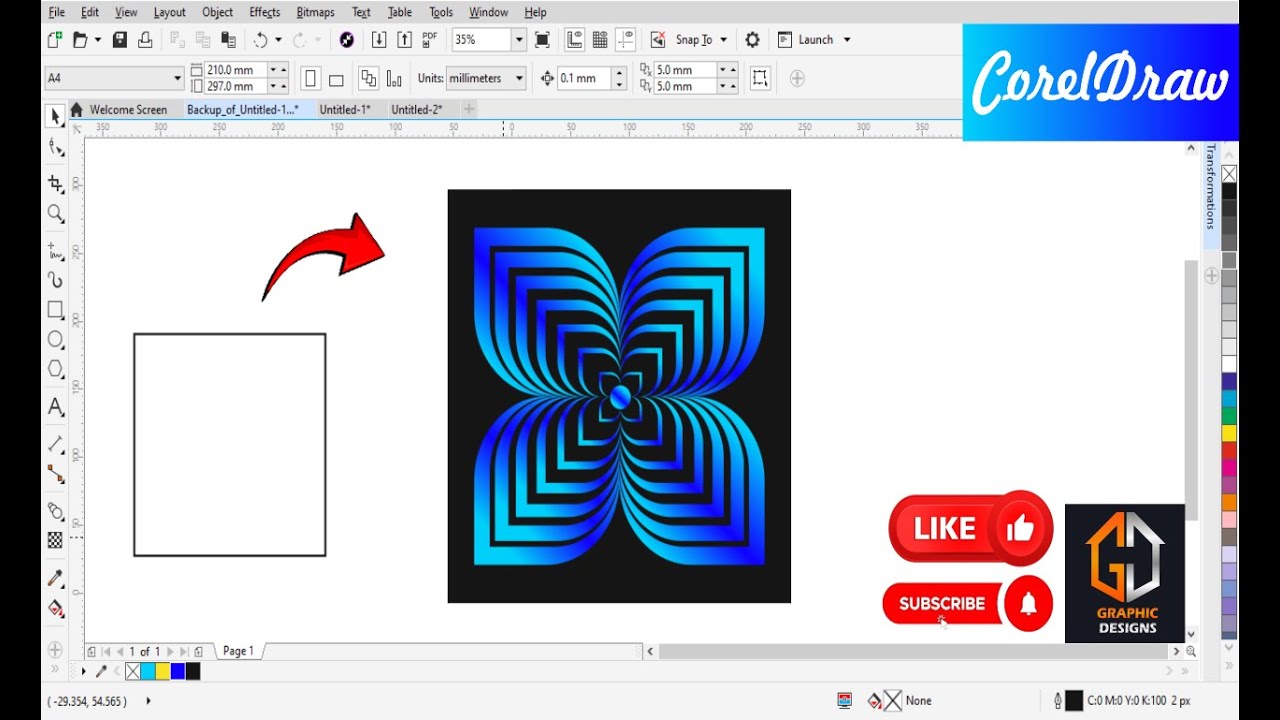Click the page width 210.0 mm field

pyautogui.click(x=236, y=70)
